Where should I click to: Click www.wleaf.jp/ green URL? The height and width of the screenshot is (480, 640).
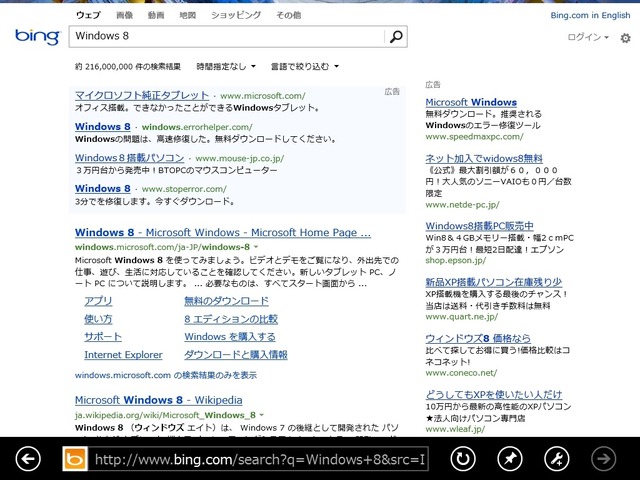455,429
